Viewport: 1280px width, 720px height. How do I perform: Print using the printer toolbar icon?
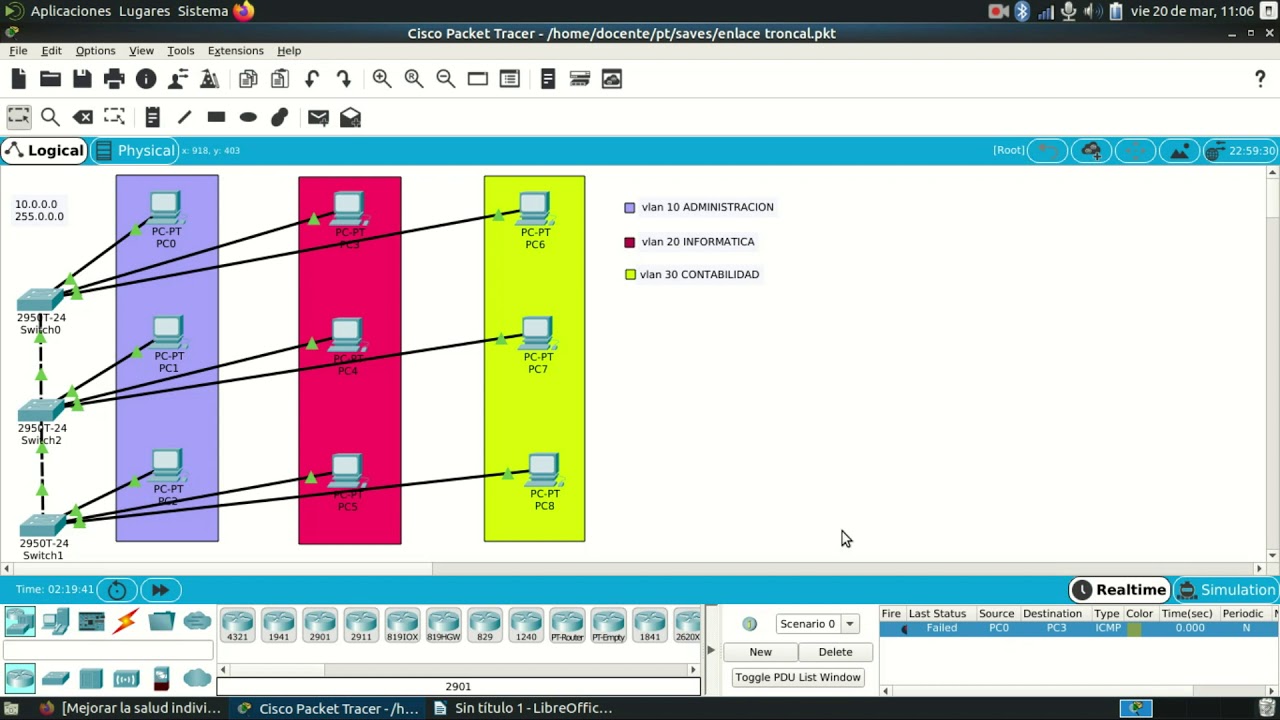pyautogui.click(x=114, y=79)
